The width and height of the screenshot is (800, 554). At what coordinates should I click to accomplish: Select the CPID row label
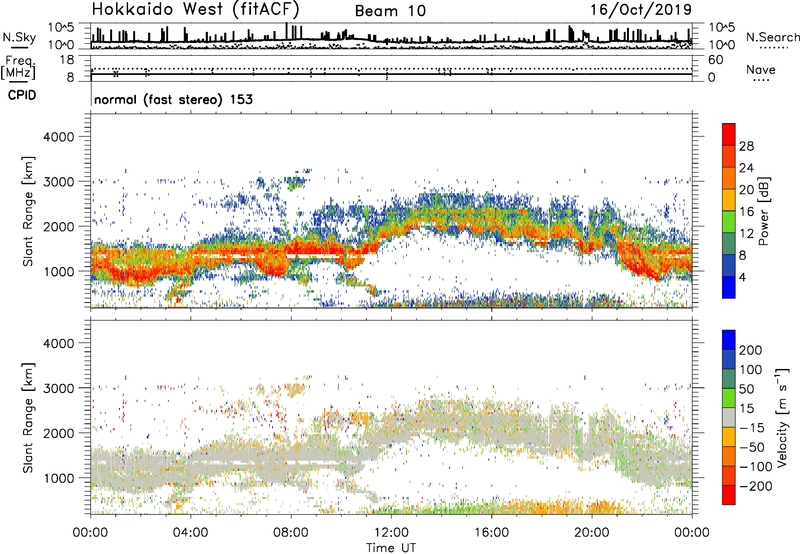pos(22,95)
